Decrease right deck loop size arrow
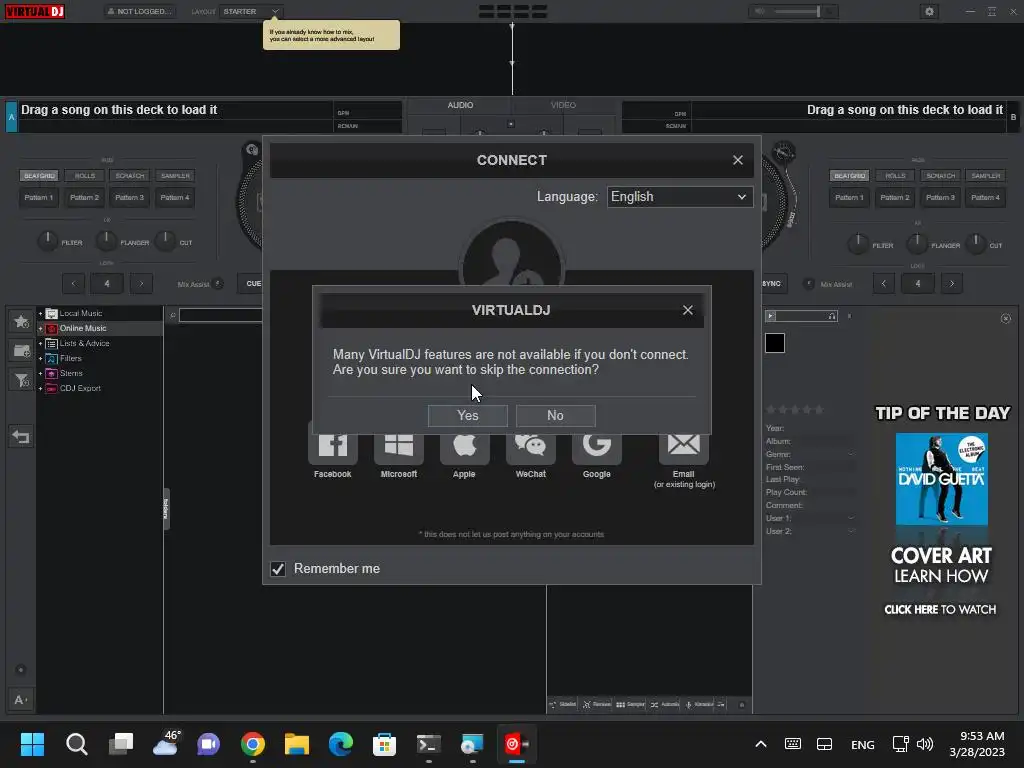 click(884, 283)
